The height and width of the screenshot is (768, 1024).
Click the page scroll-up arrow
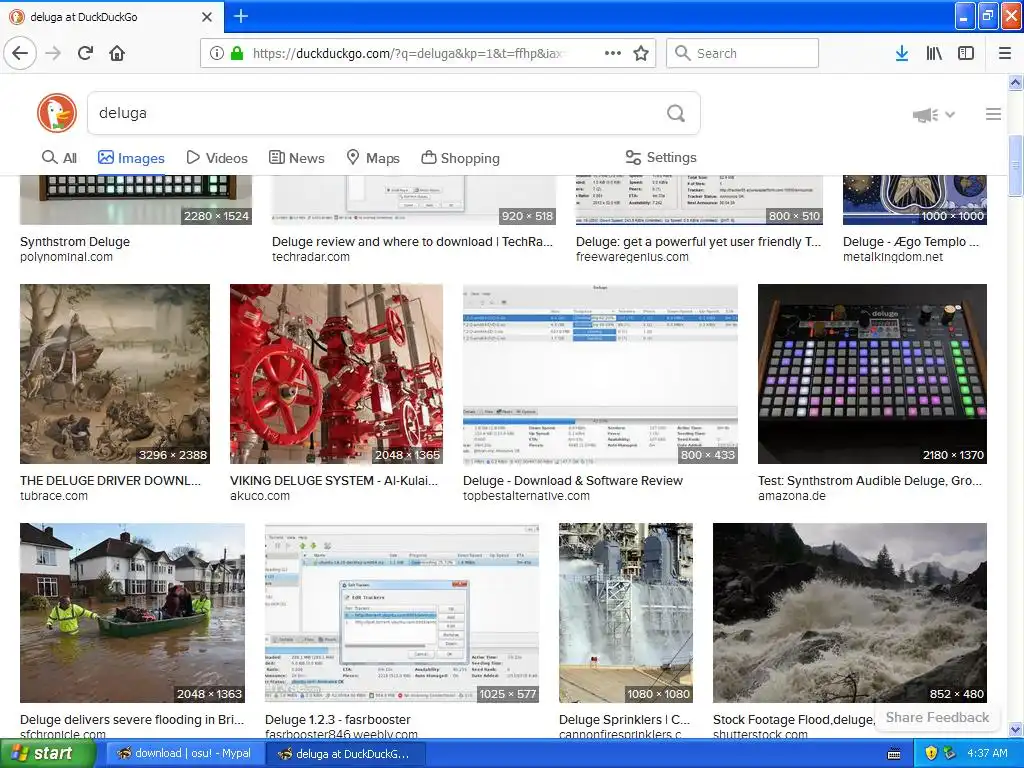click(x=1016, y=82)
